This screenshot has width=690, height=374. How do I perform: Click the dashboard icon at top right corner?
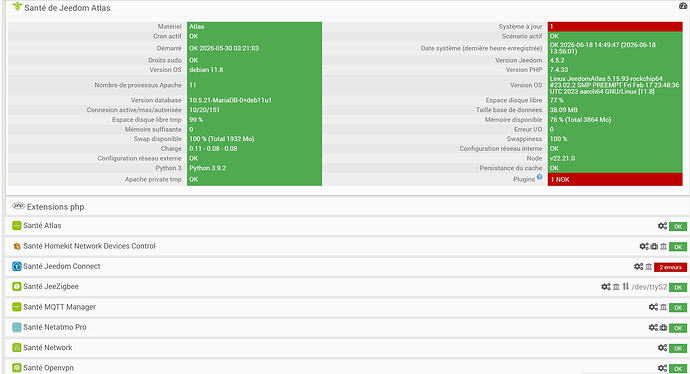(x=683, y=6)
